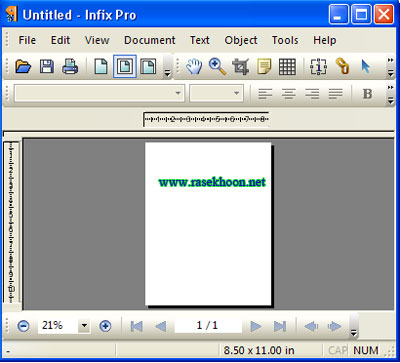Justify text alignment
This screenshot has width=400, height=363.
(336, 94)
